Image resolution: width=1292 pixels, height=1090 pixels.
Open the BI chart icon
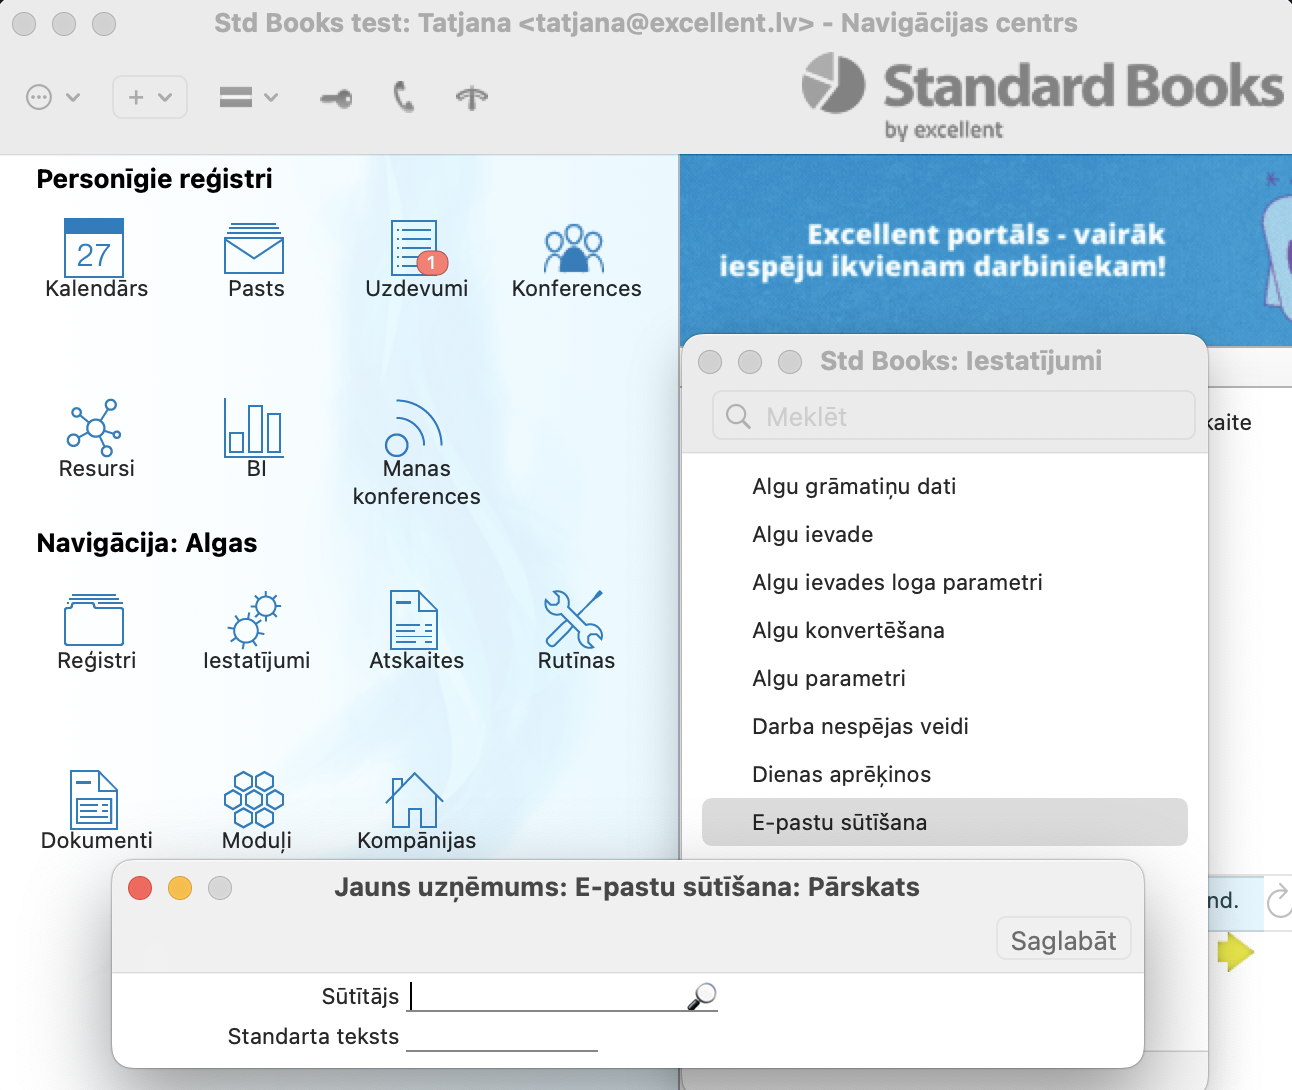(255, 428)
